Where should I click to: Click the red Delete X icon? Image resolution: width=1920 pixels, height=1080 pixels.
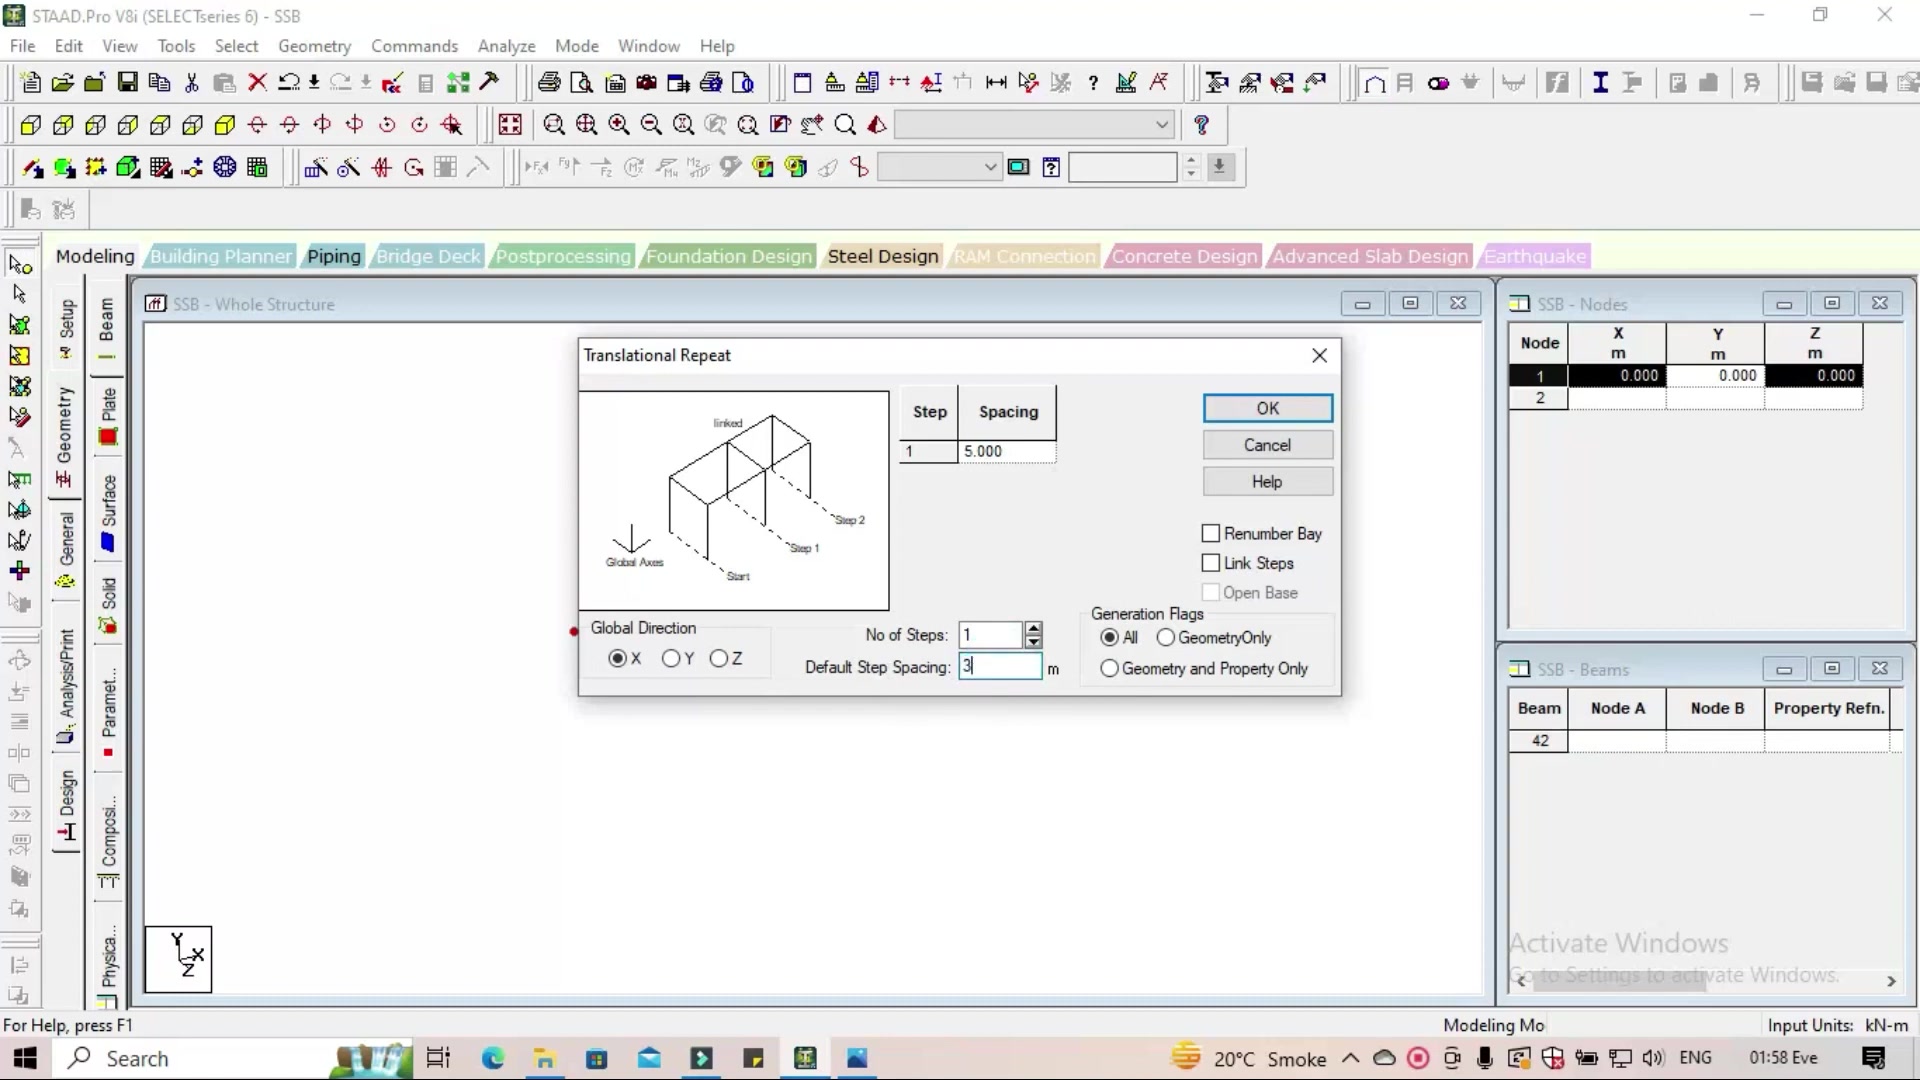pos(257,83)
